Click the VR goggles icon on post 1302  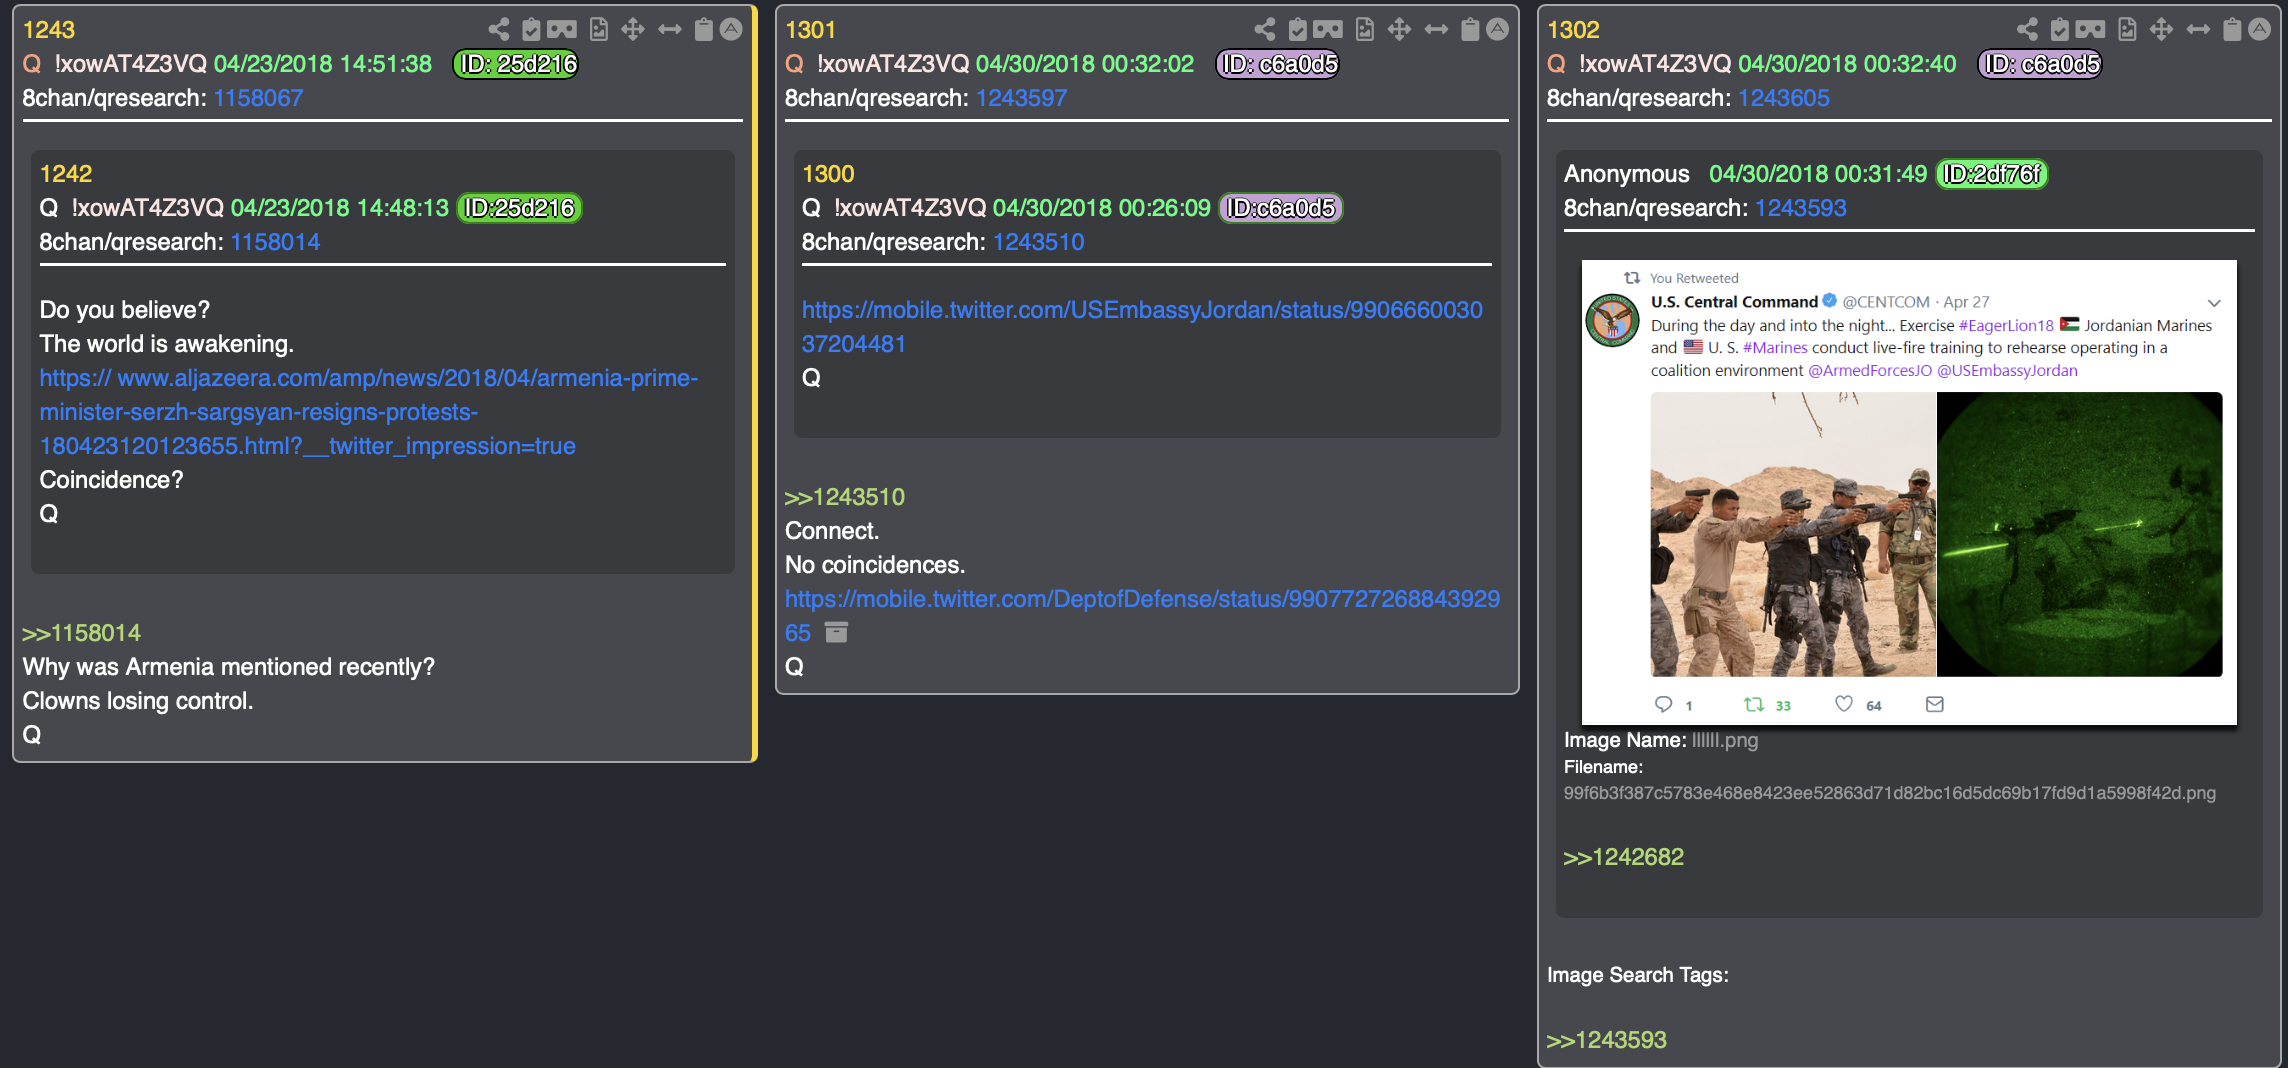pyautogui.click(x=2090, y=30)
